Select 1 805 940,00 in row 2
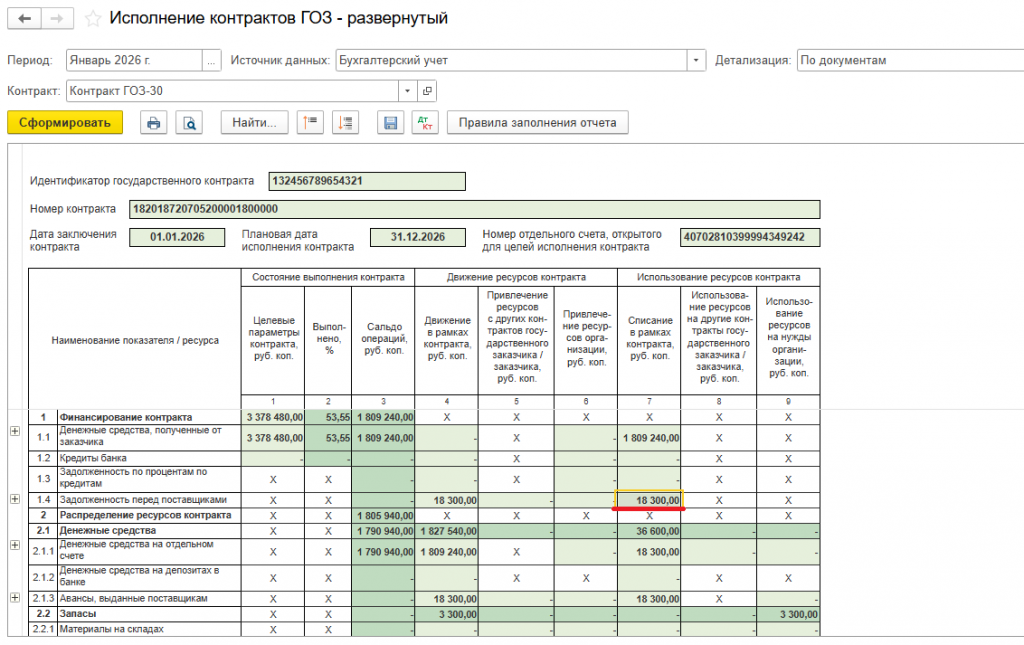The width and height of the screenshot is (1024, 645). click(383, 516)
